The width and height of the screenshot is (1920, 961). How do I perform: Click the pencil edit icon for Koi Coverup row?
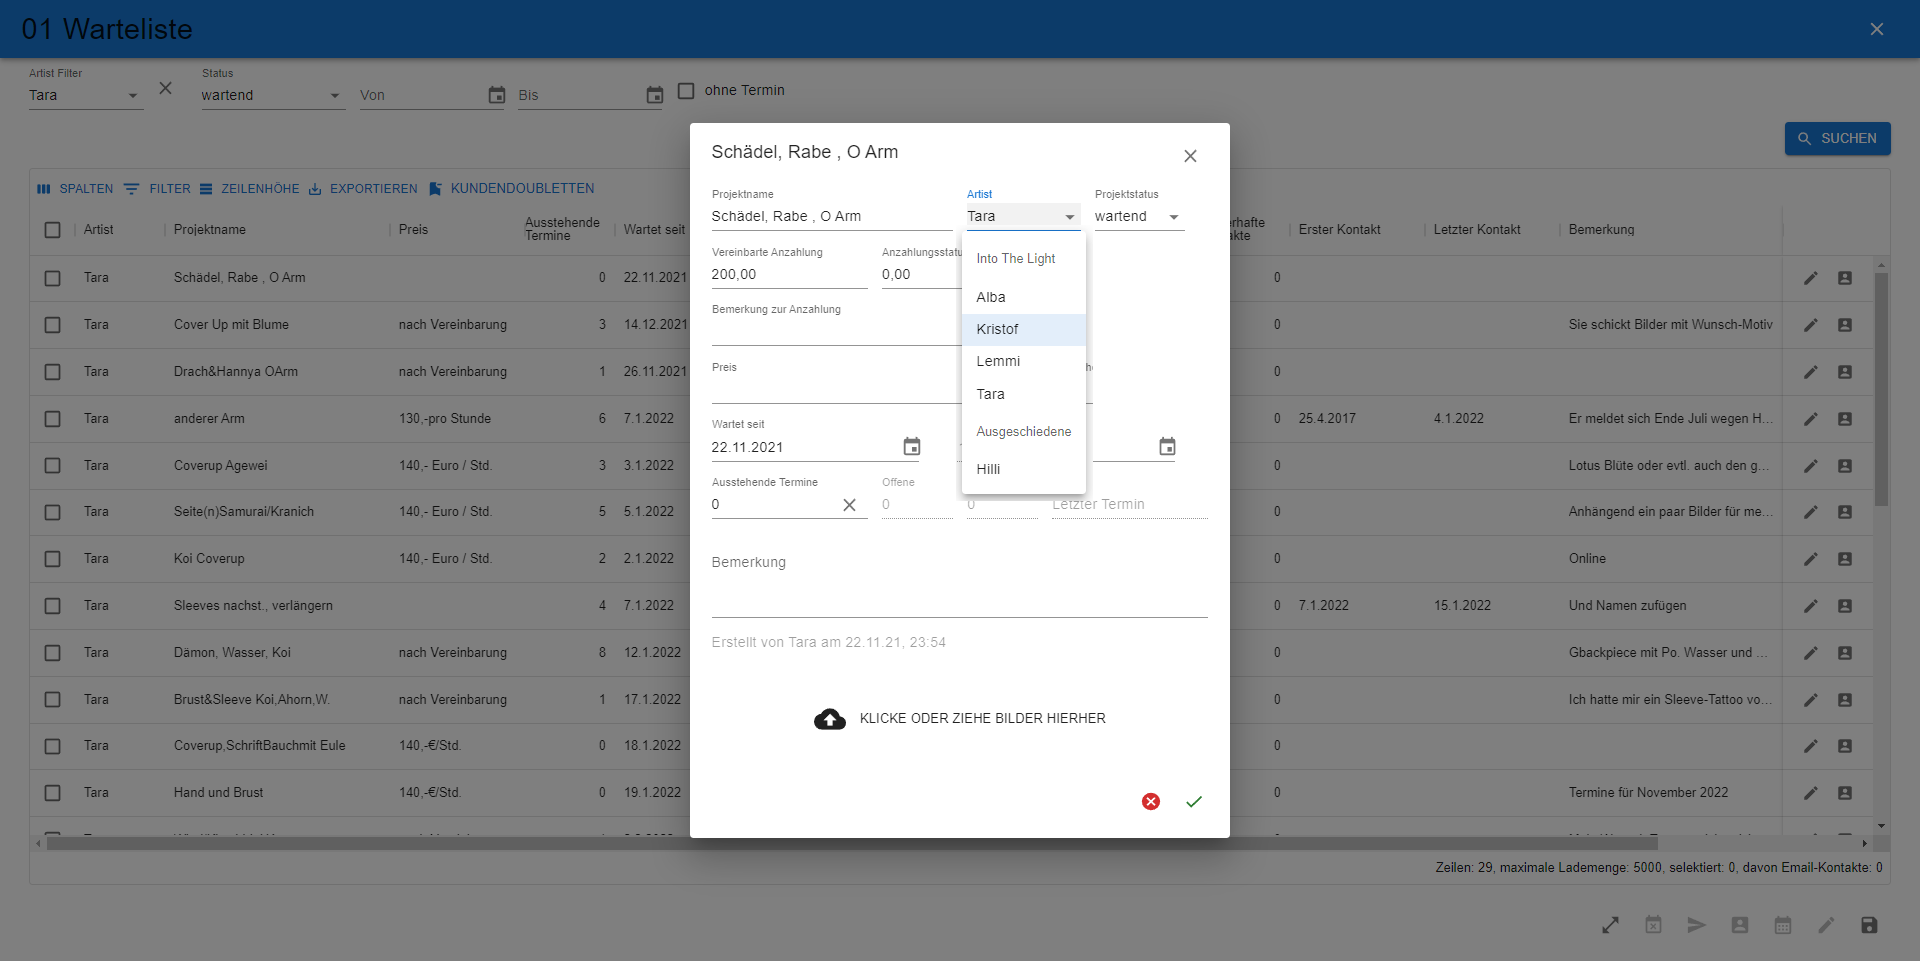click(1810, 559)
